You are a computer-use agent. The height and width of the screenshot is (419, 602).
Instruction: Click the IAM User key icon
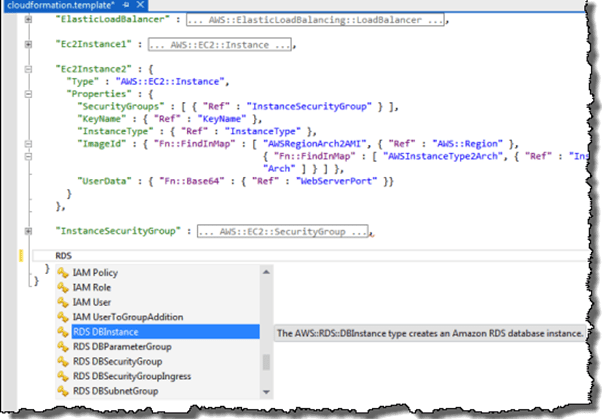(x=62, y=302)
